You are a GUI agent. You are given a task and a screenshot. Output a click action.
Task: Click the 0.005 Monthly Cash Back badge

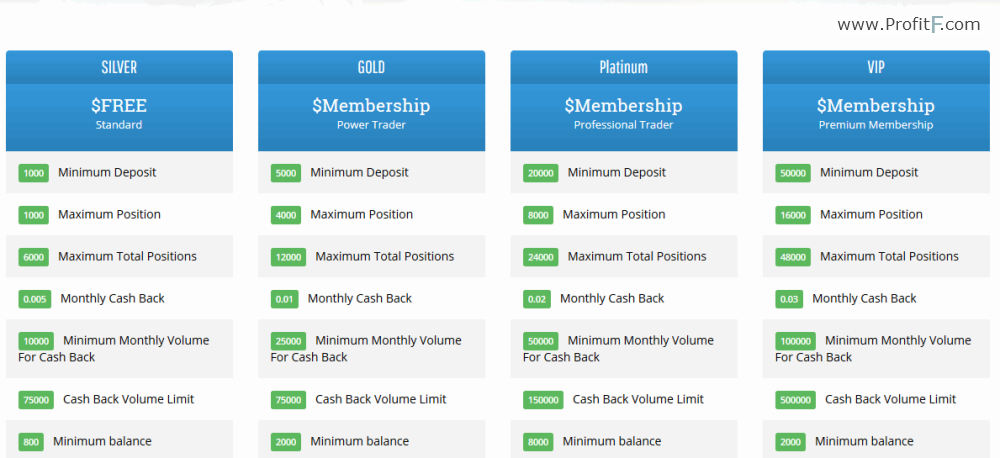tap(34, 299)
